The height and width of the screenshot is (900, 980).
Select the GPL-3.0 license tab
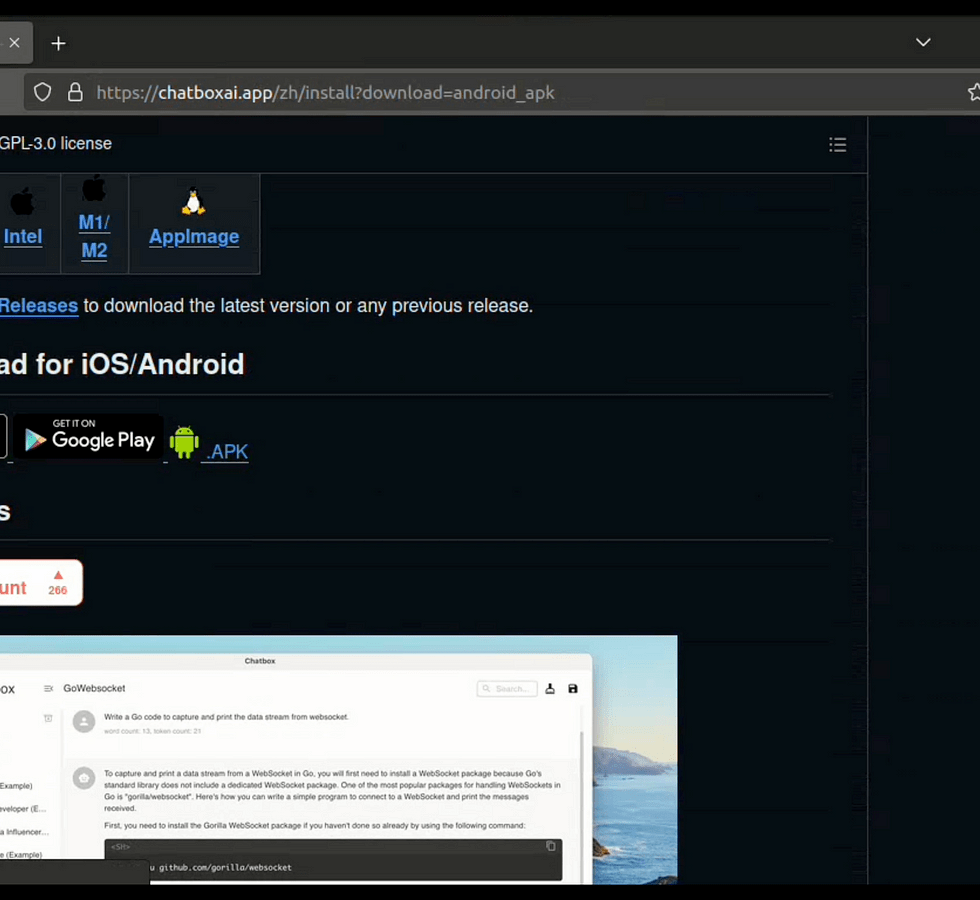click(x=56, y=144)
